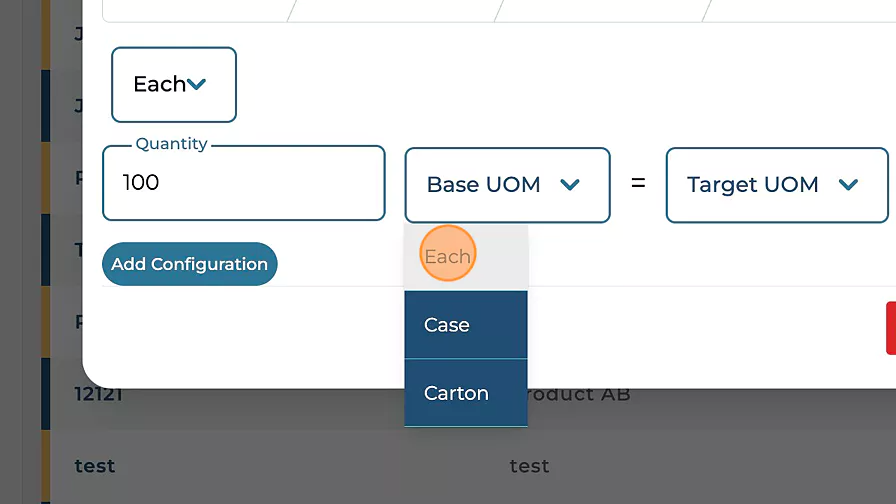Select the 12121 row in background table
Viewport: 896px width, 504px height.
98,394
